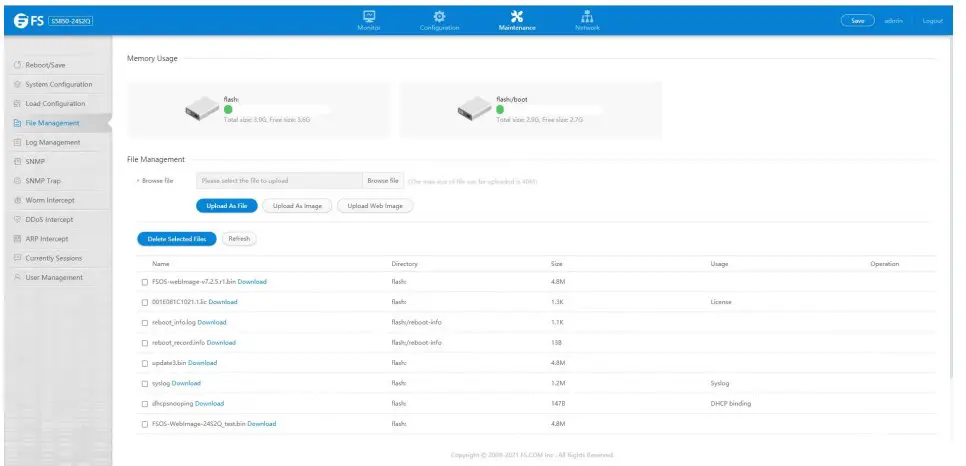Select the Maintenance tools icon
Screen dimensions: 966x466
tap(517, 16)
